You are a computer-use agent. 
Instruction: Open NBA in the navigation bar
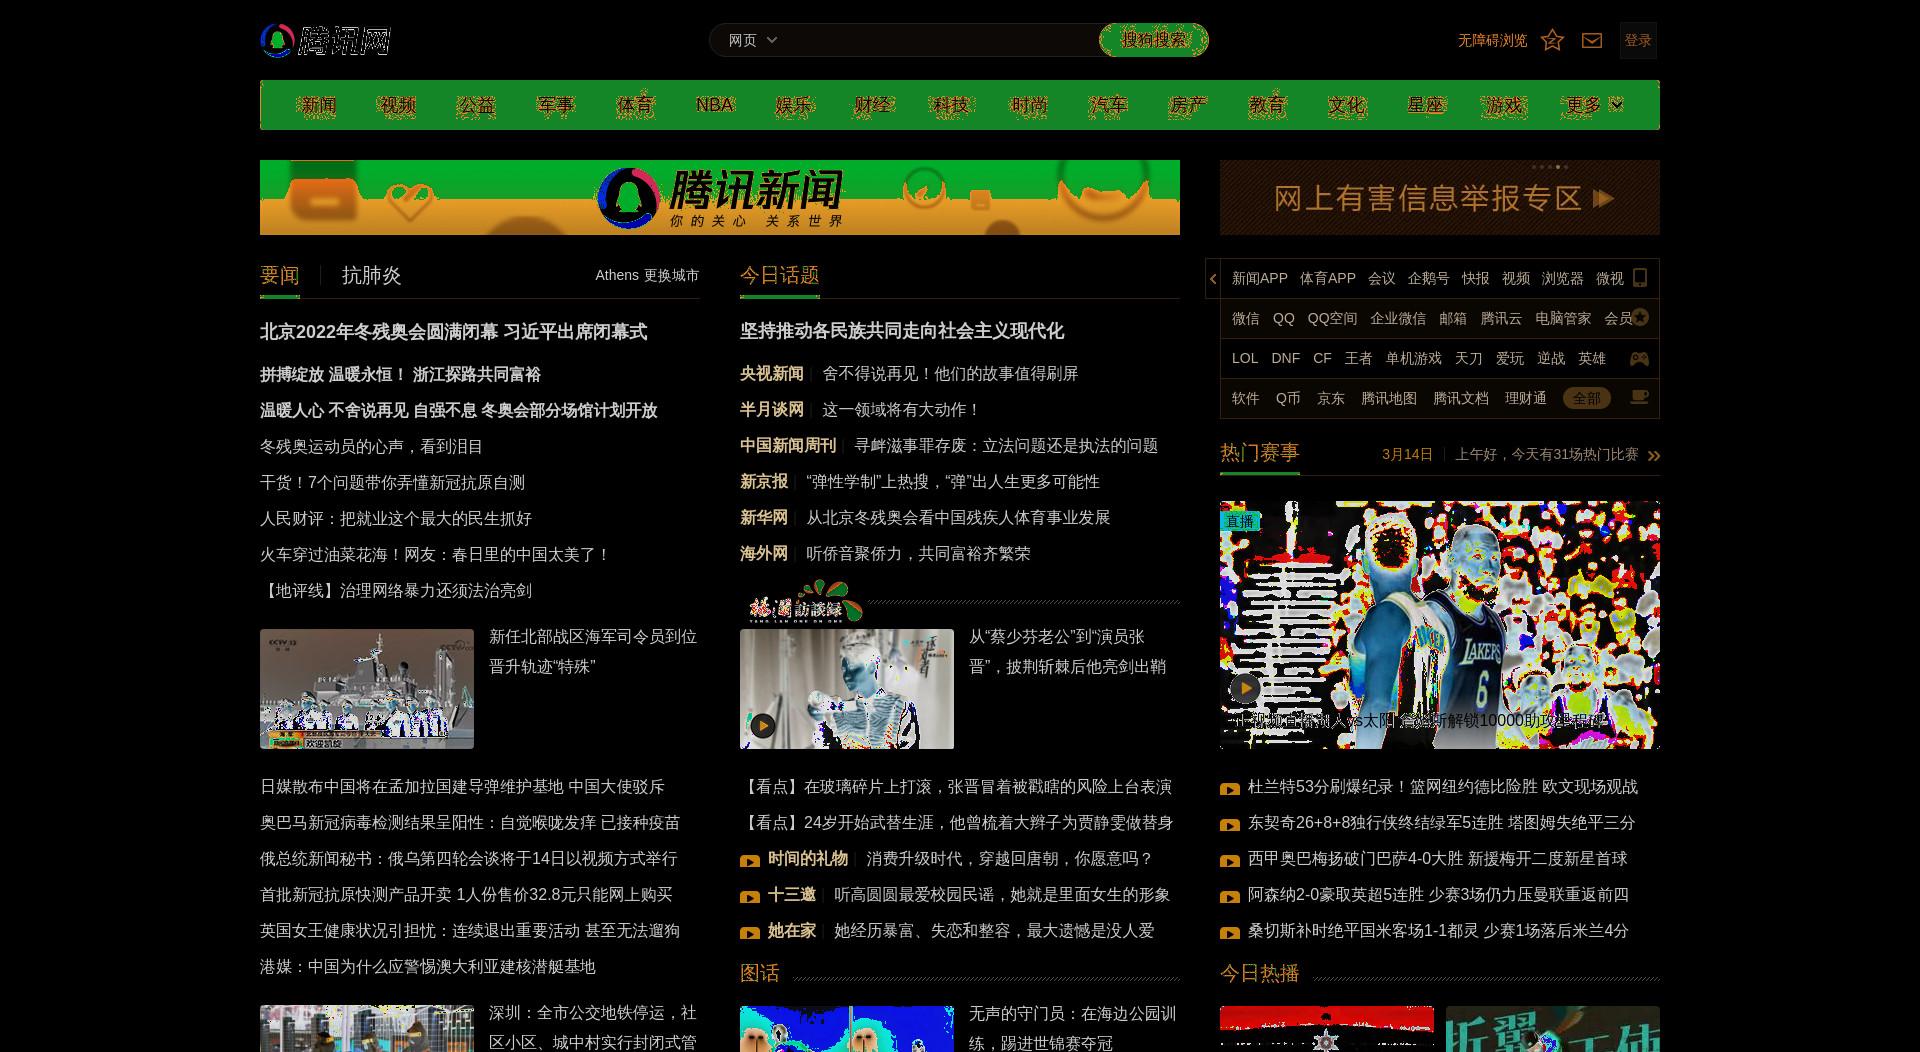tap(714, 105)
